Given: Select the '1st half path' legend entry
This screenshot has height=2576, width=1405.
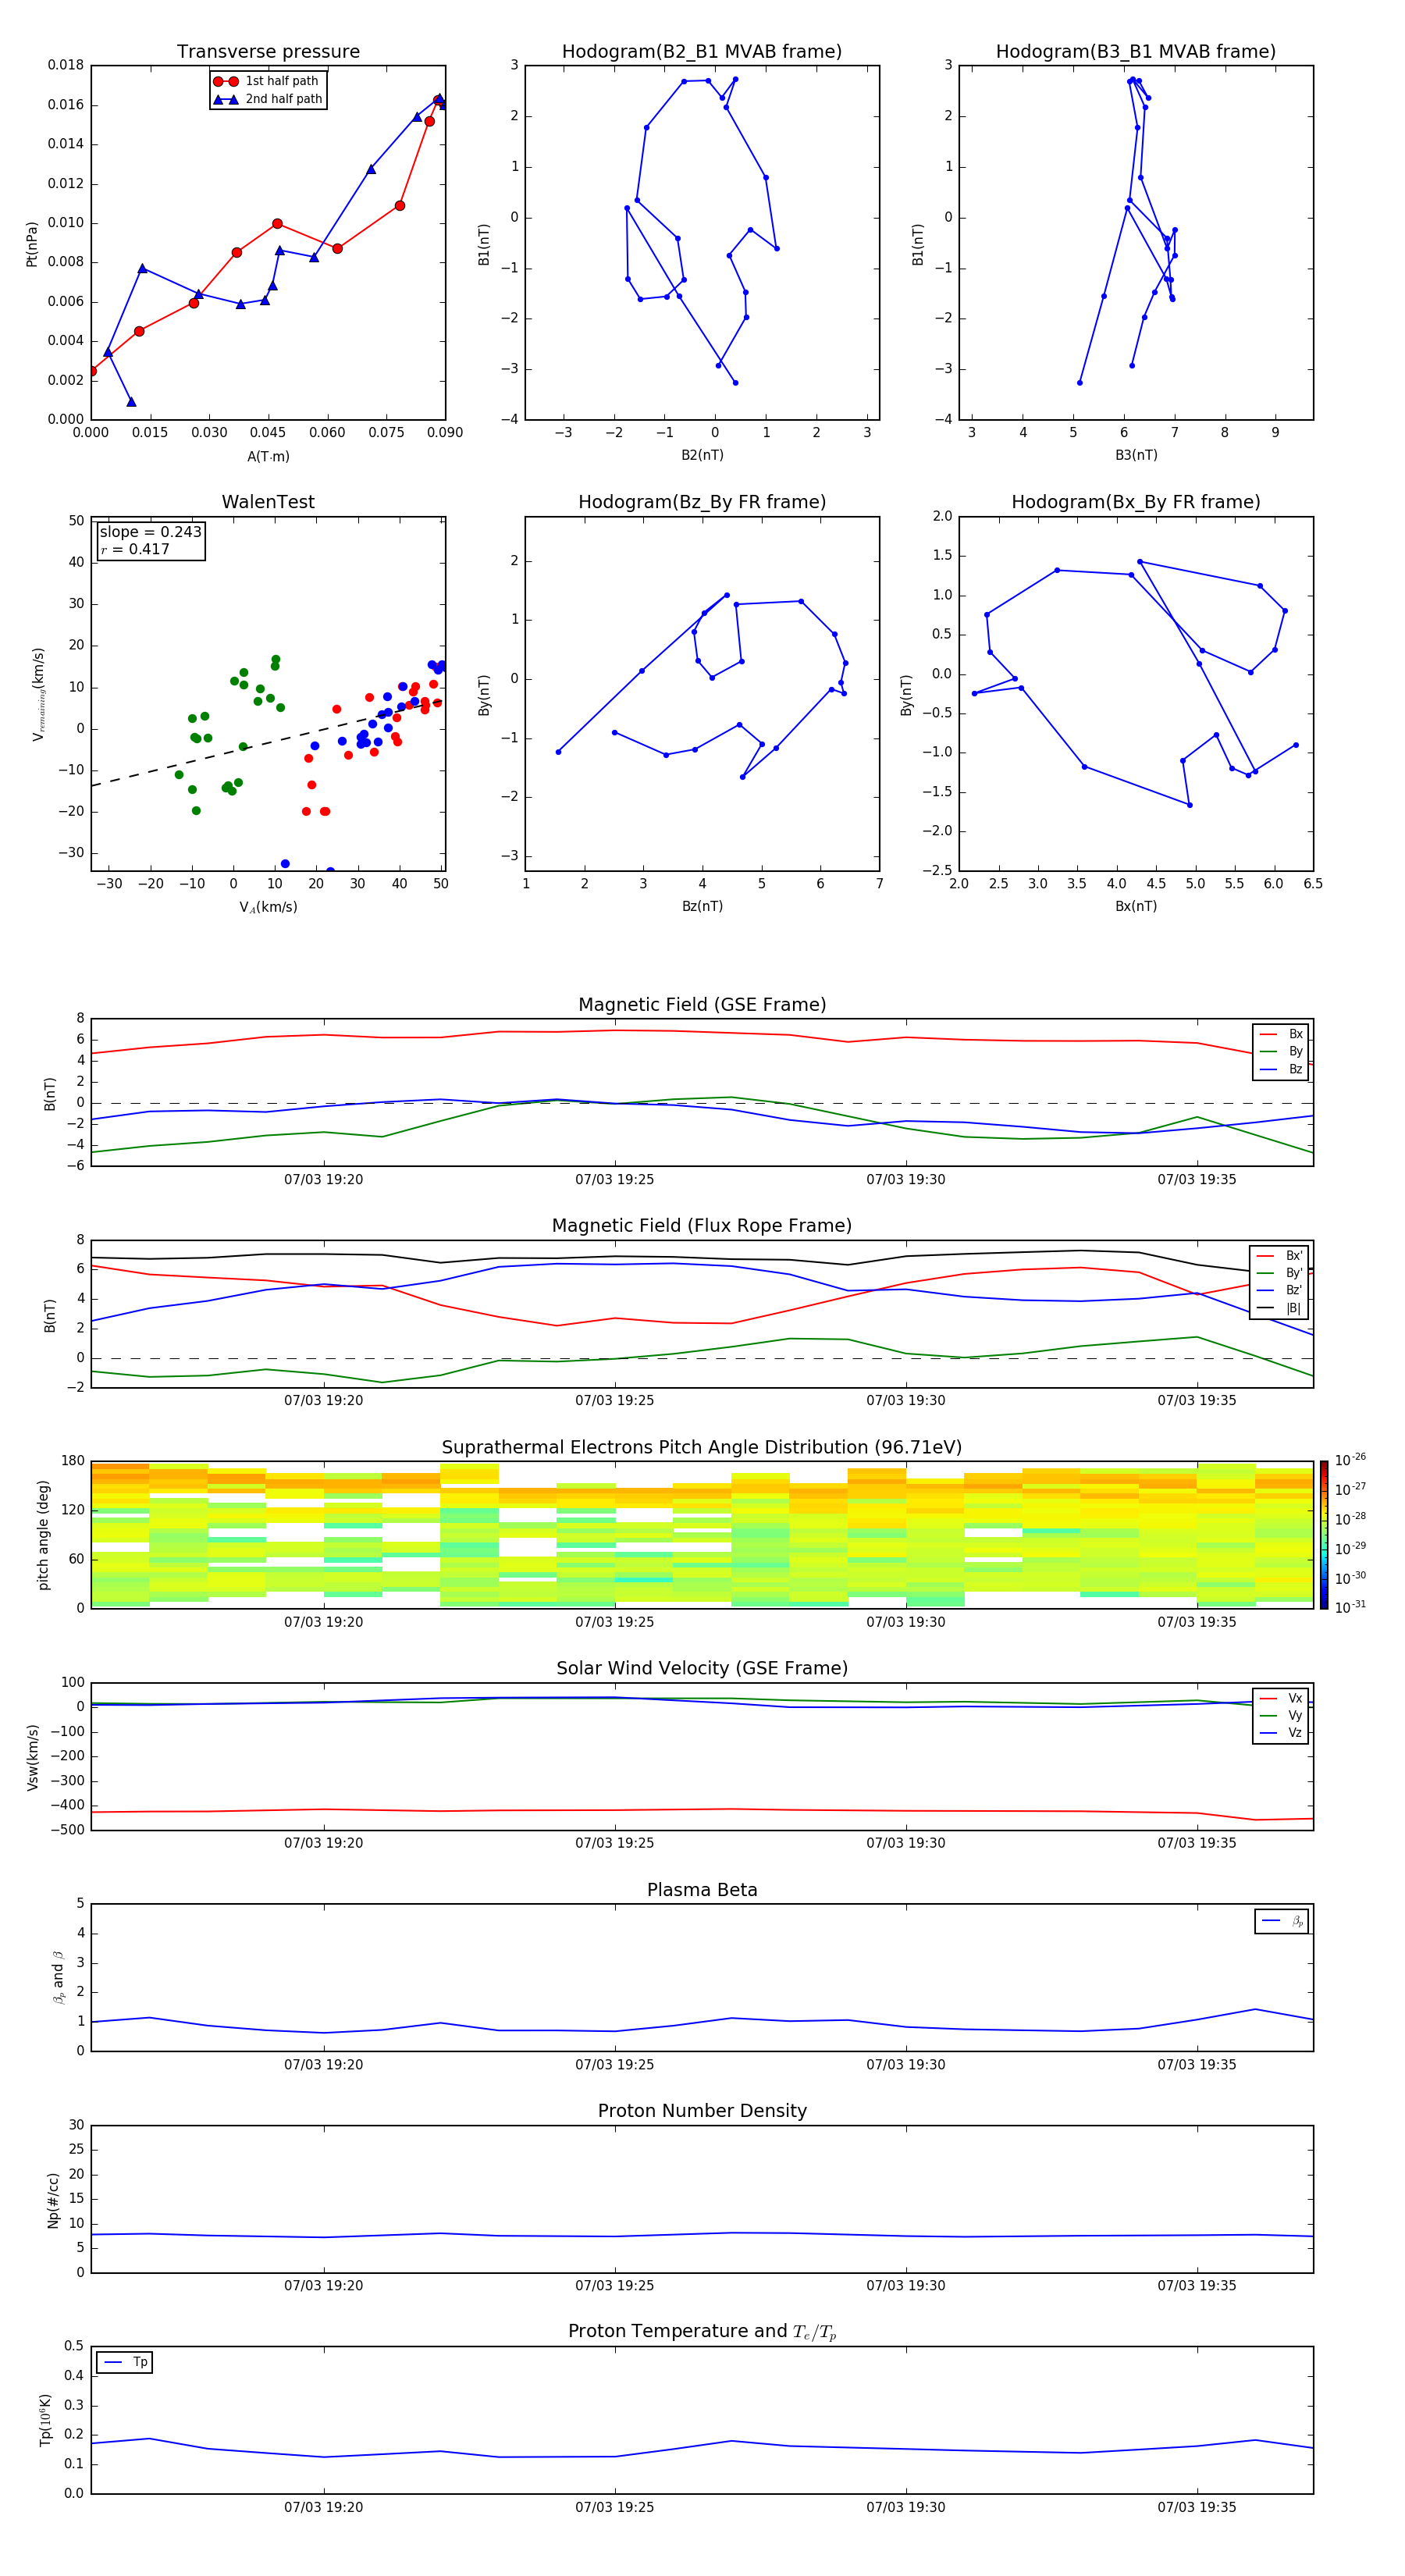Looking at the screenshot, I should 267,81.
